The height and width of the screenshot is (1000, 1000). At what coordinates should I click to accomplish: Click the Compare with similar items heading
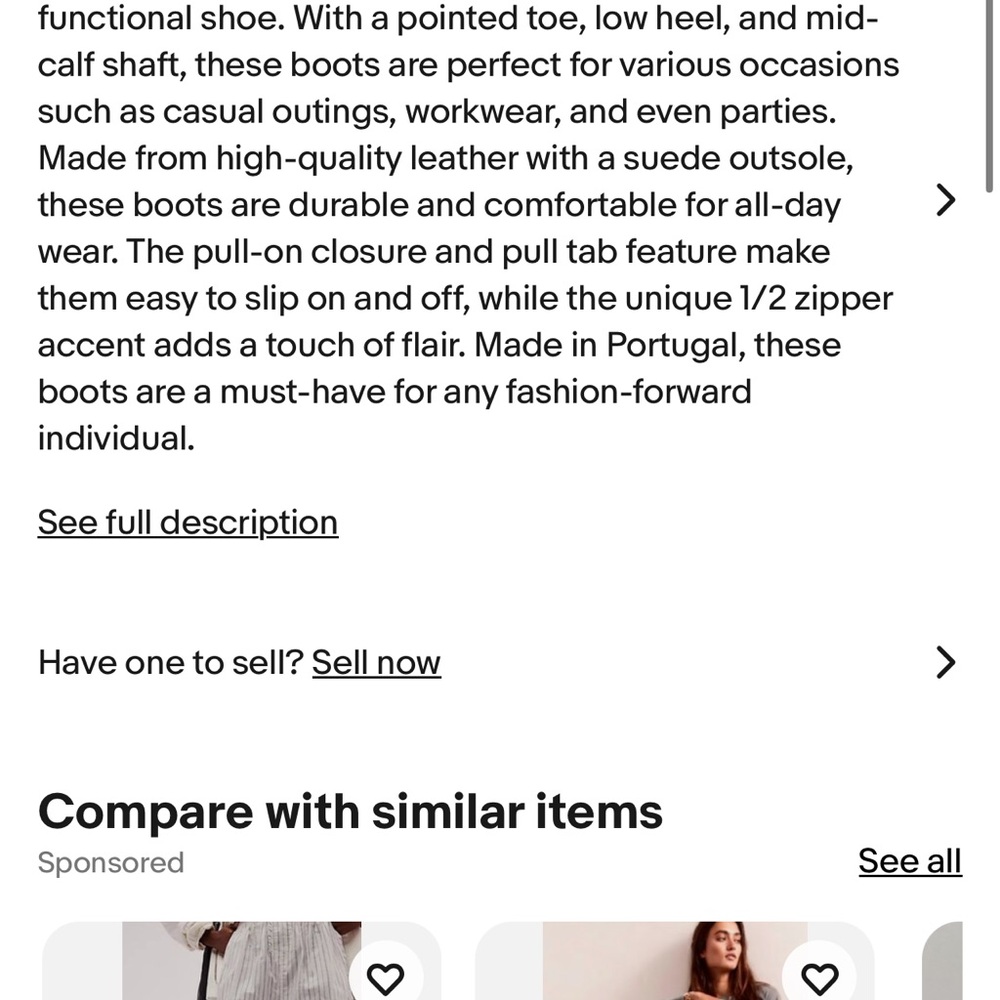click(350, 812)
